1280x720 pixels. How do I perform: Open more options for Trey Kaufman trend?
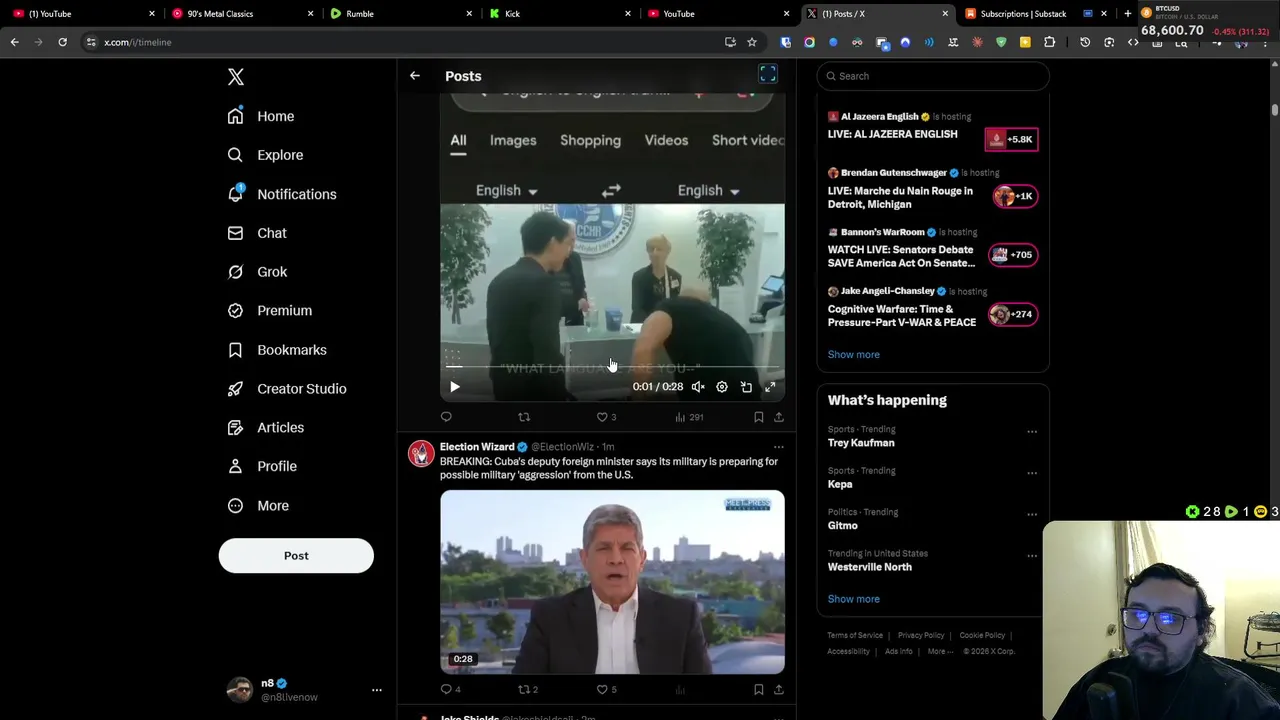coord(1032,432)
